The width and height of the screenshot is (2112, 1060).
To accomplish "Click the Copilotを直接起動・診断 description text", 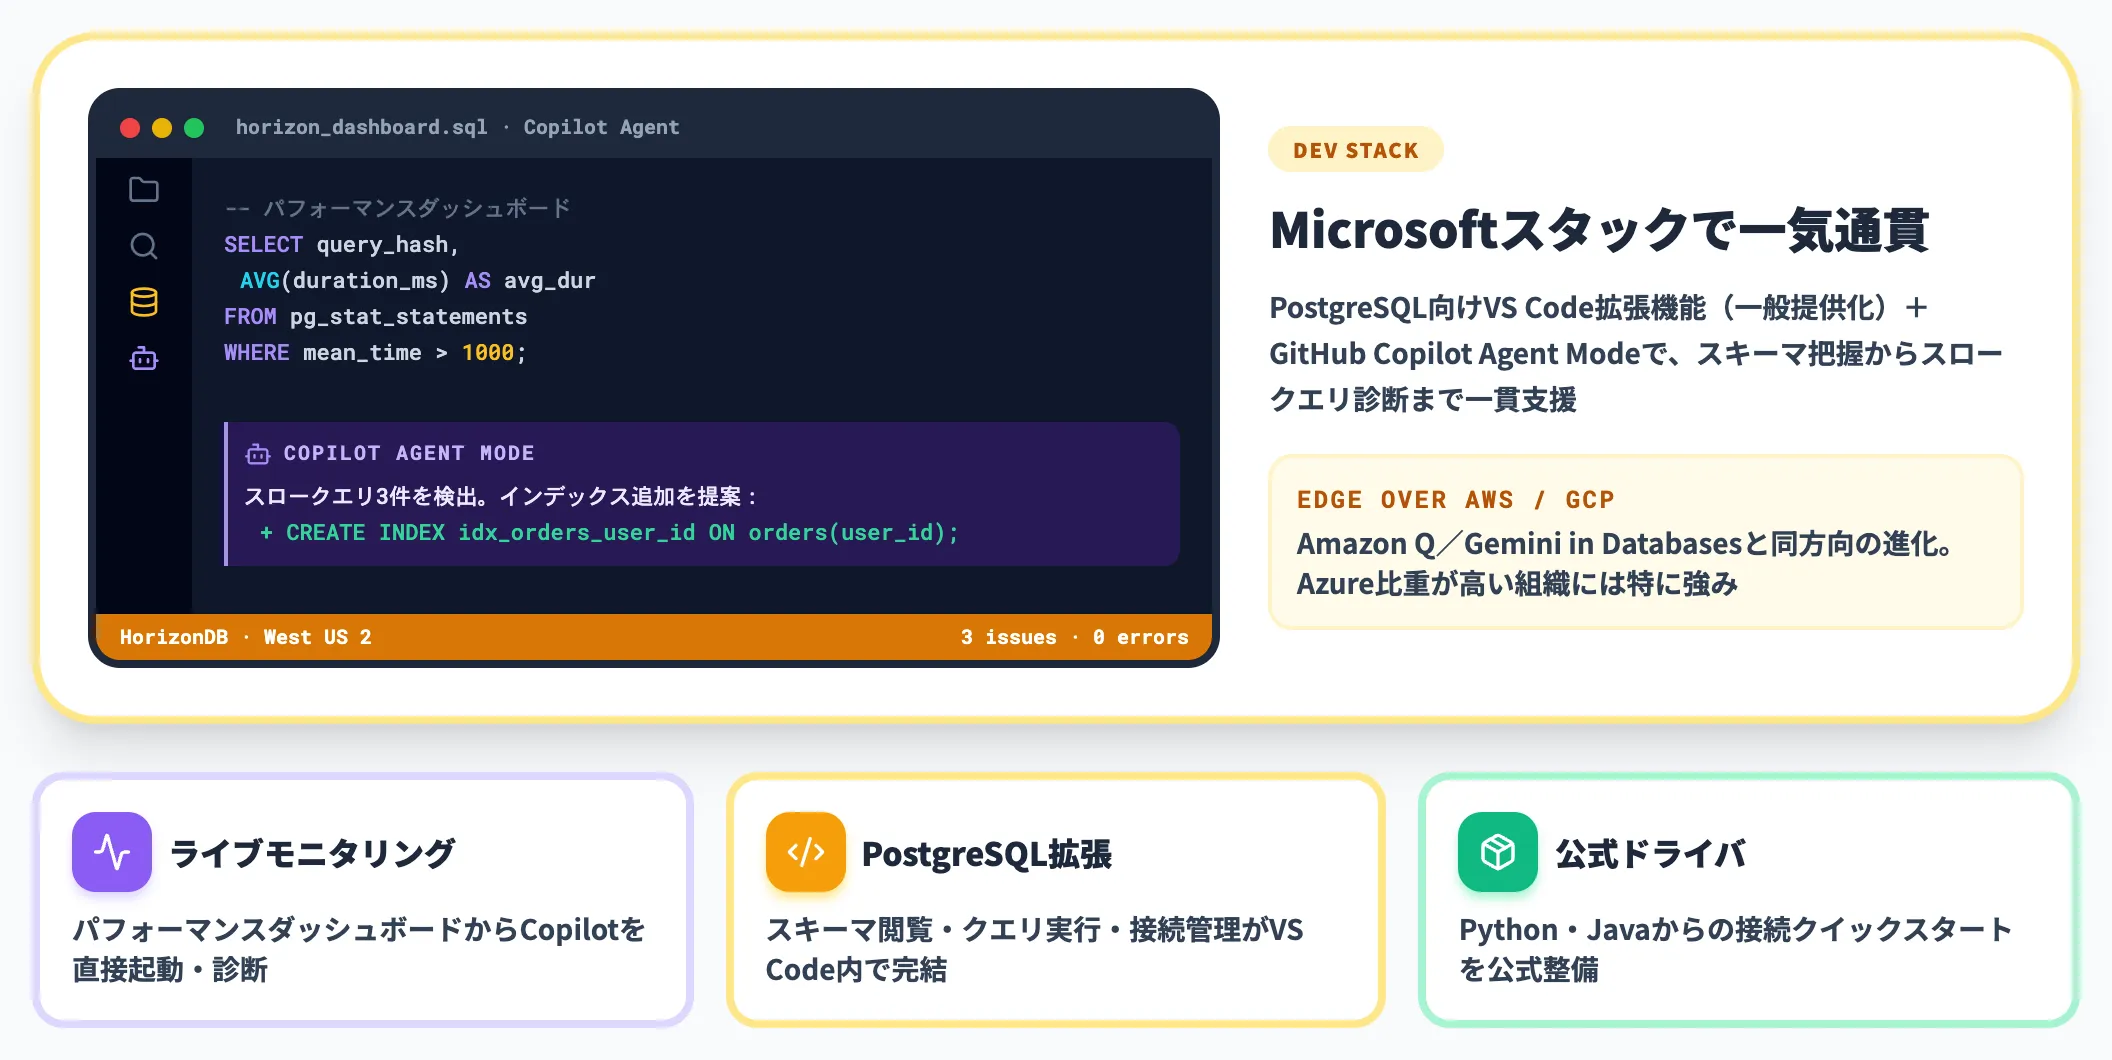I will tap(358, 949).
